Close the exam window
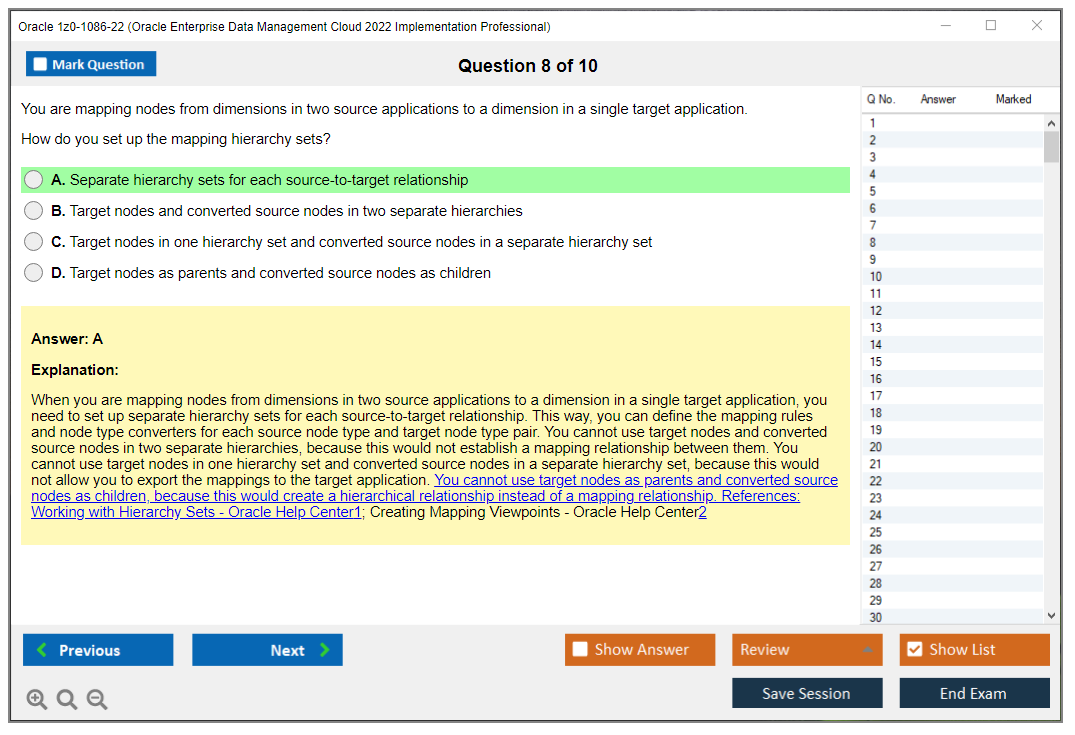Image resolution: width=1075 pixels, height=735 pixels. pyautogui.click(x=1037, y=26)
